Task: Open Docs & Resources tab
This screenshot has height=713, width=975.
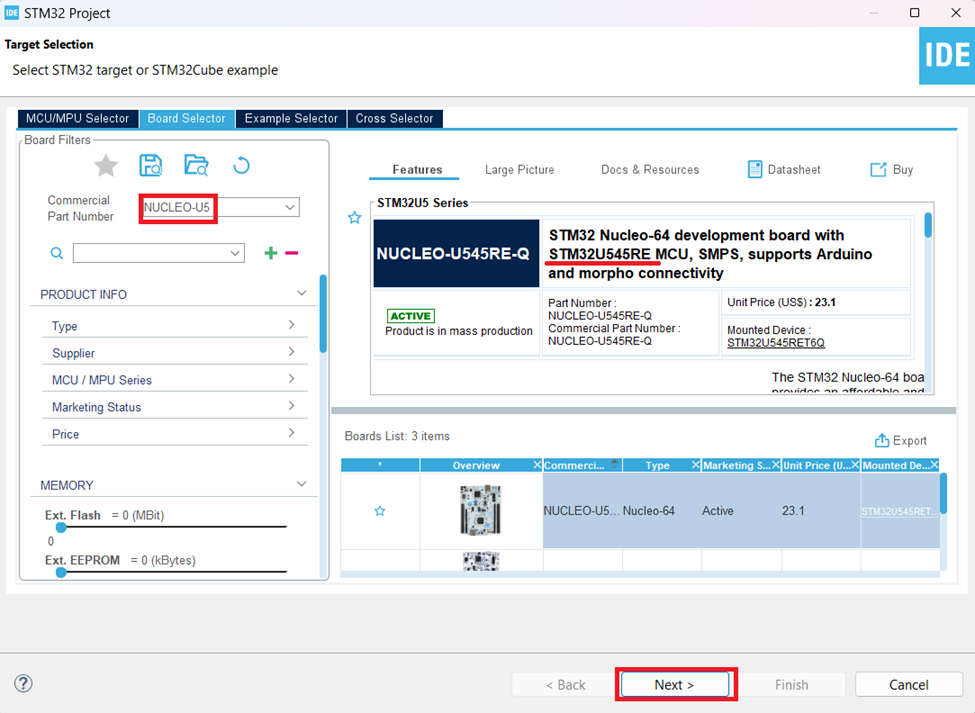Action: 650,170
